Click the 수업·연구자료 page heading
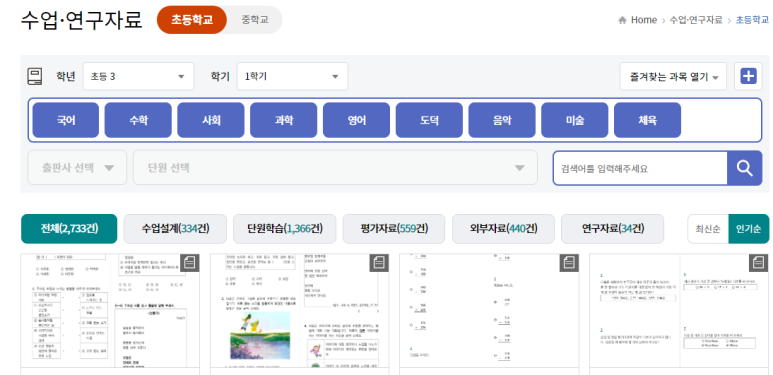 [x=81, y=20]
